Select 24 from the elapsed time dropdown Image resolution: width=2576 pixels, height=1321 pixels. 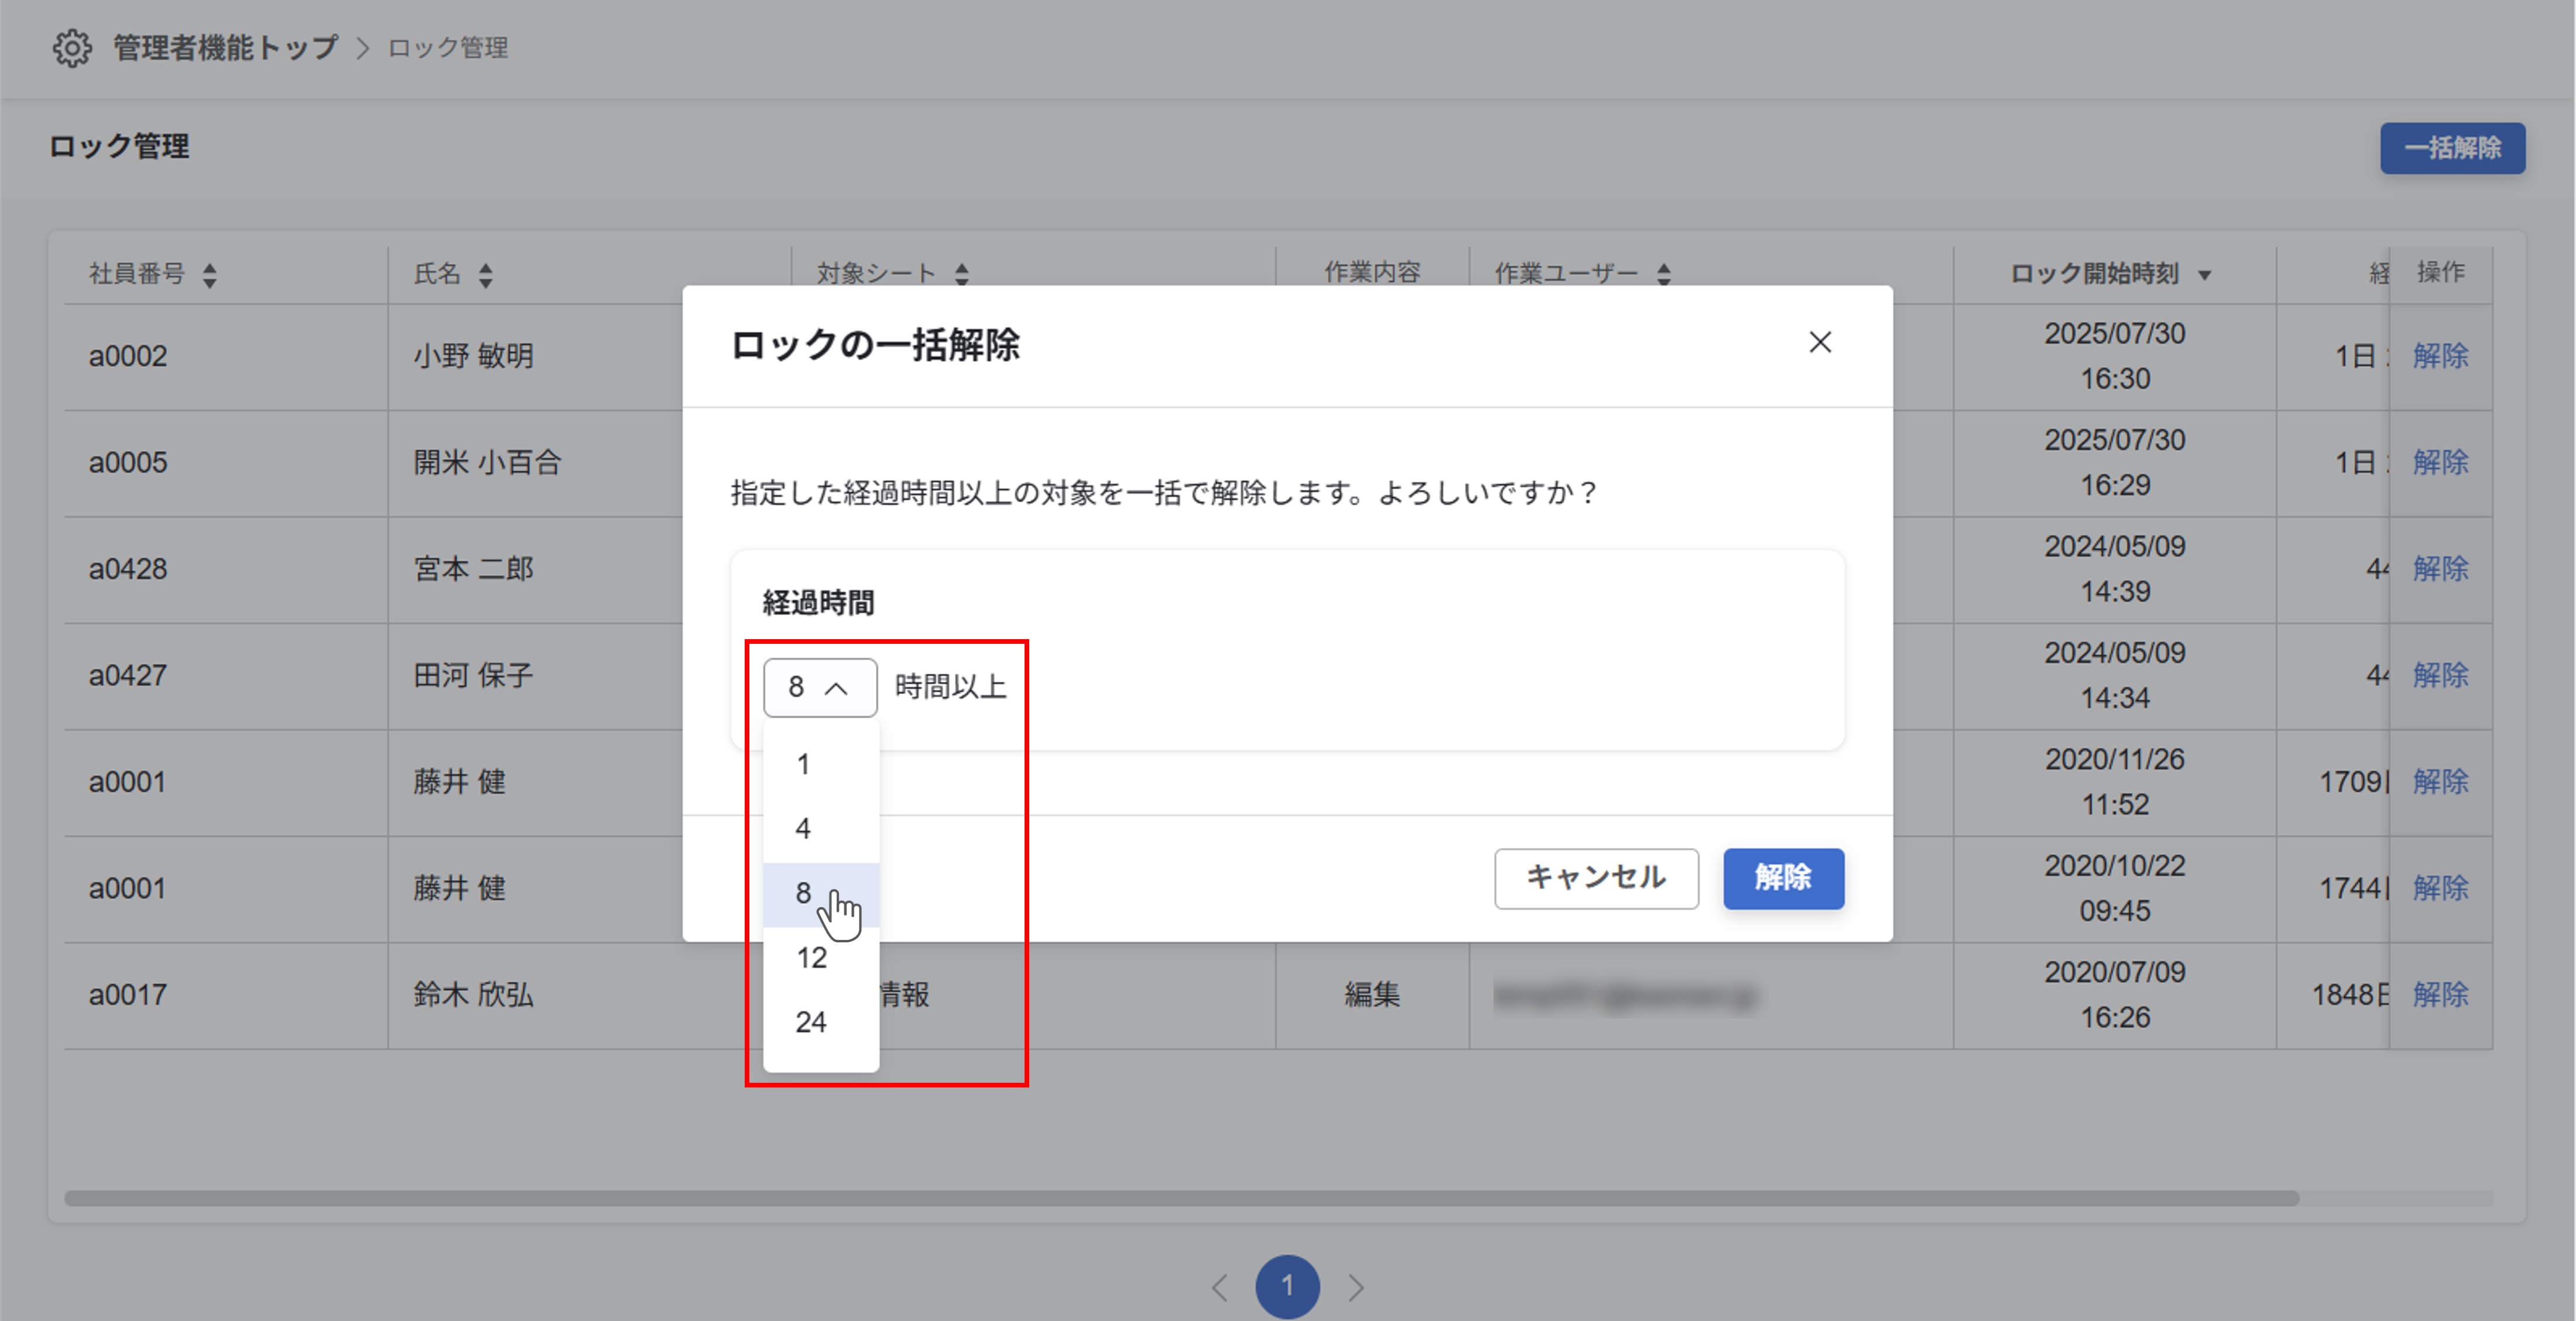[x=812, y=1021]
